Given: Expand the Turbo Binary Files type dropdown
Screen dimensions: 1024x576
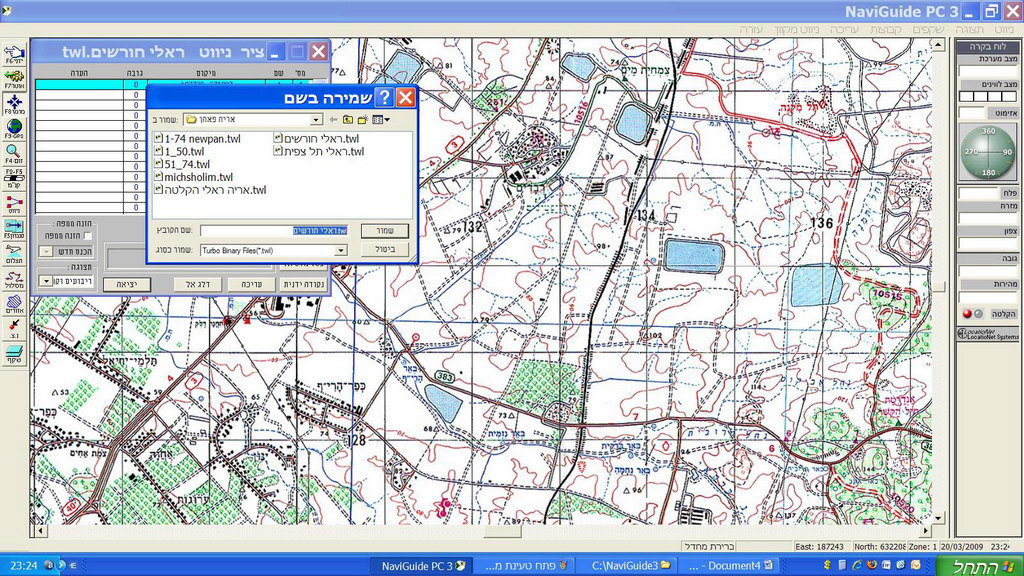Looking at the screenshot, I should tap(340, 250).
